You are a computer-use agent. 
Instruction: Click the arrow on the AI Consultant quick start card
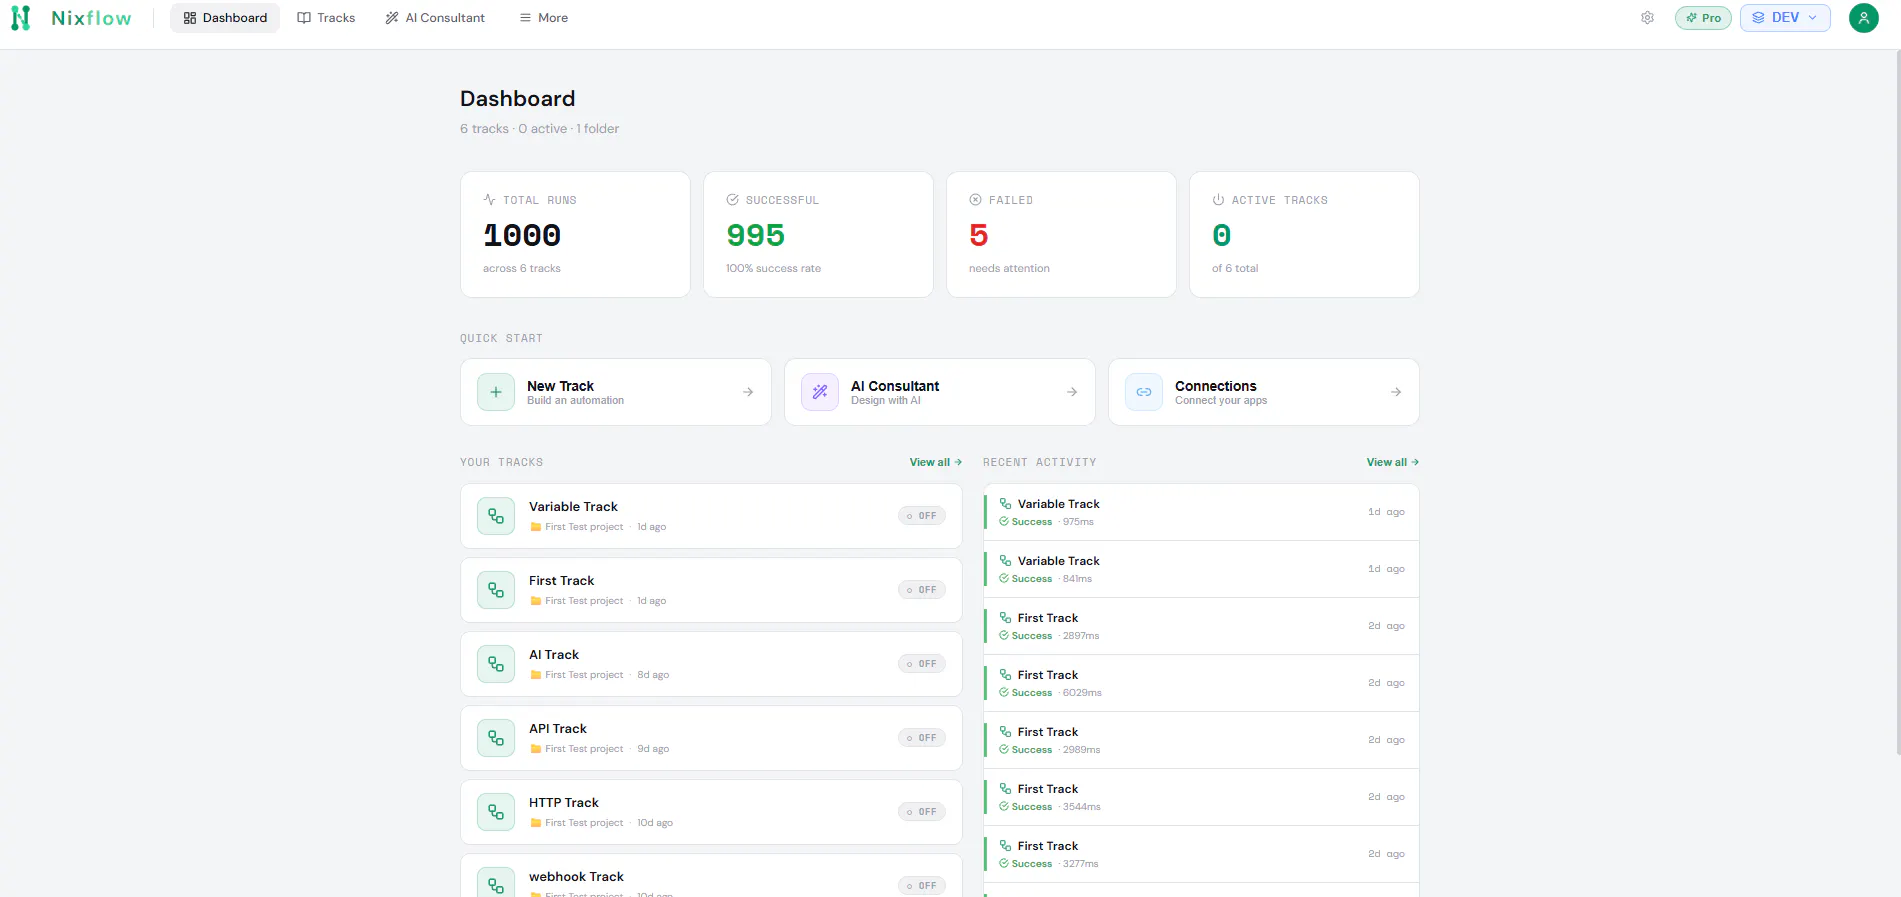point(1072,392)
